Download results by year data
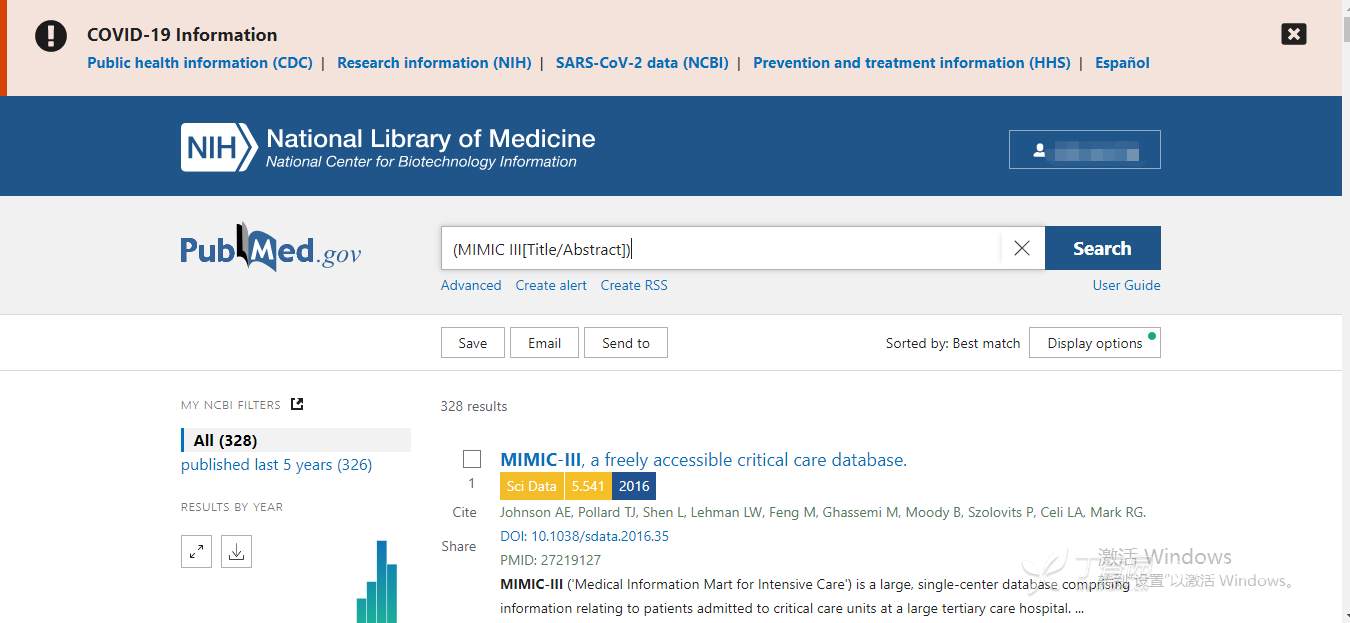 tap(236, 551)
